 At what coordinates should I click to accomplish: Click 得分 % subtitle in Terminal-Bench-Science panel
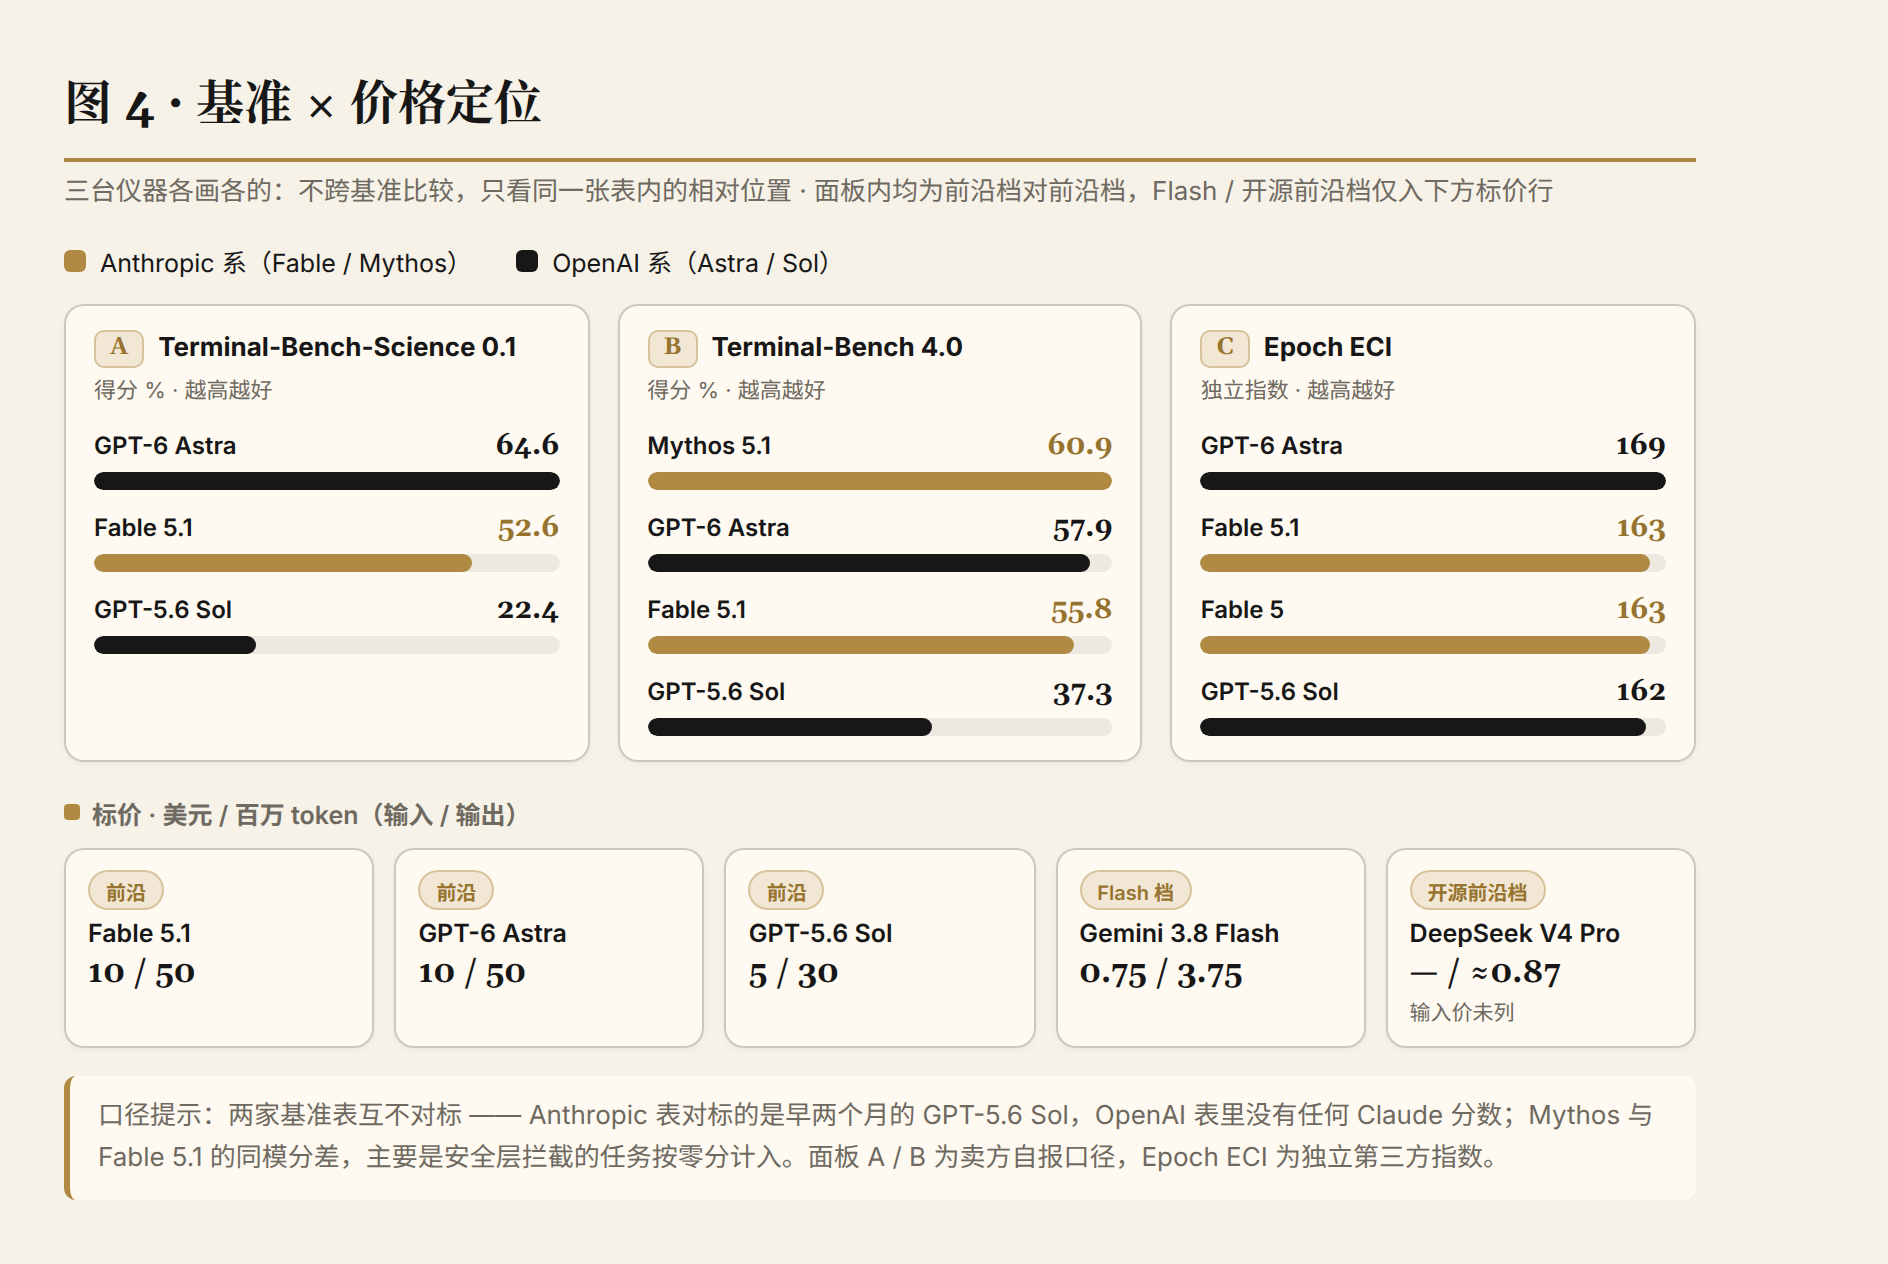[x=183, y=390]
